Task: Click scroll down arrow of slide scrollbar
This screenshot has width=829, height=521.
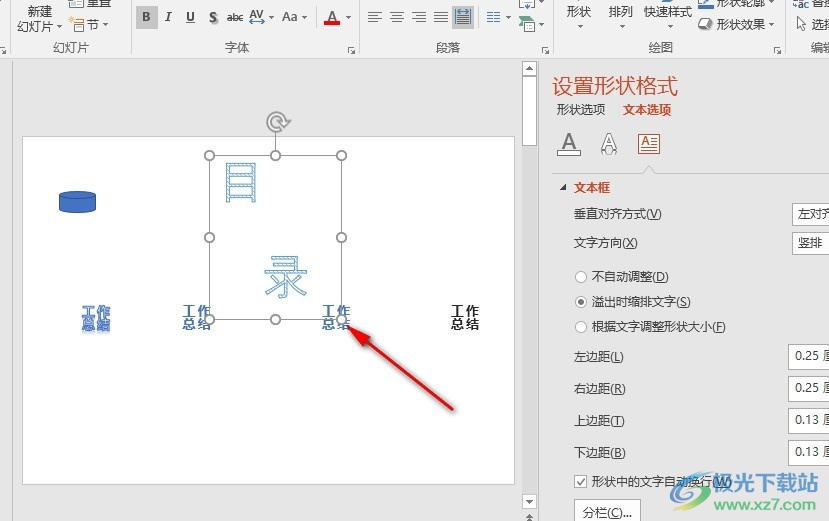Action: (529, 501)
